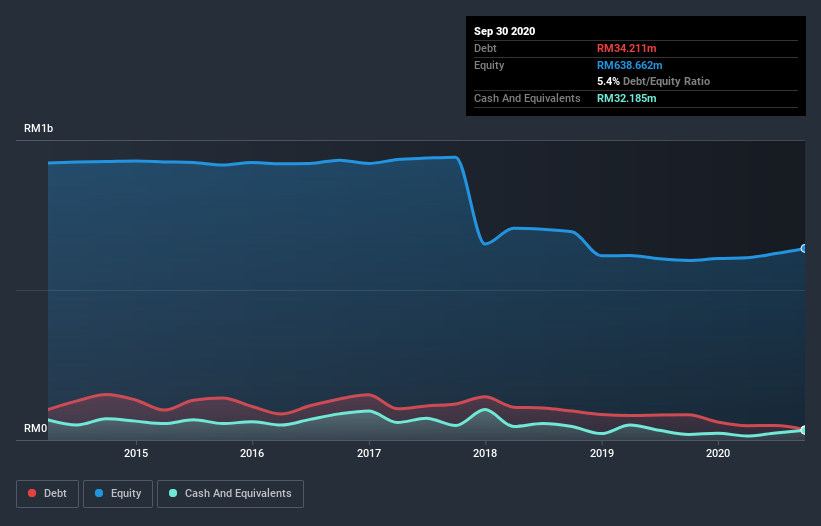Click the 2018 x-axis label
821x526 pixels.
pyautogui.click(x=485, y=453)
